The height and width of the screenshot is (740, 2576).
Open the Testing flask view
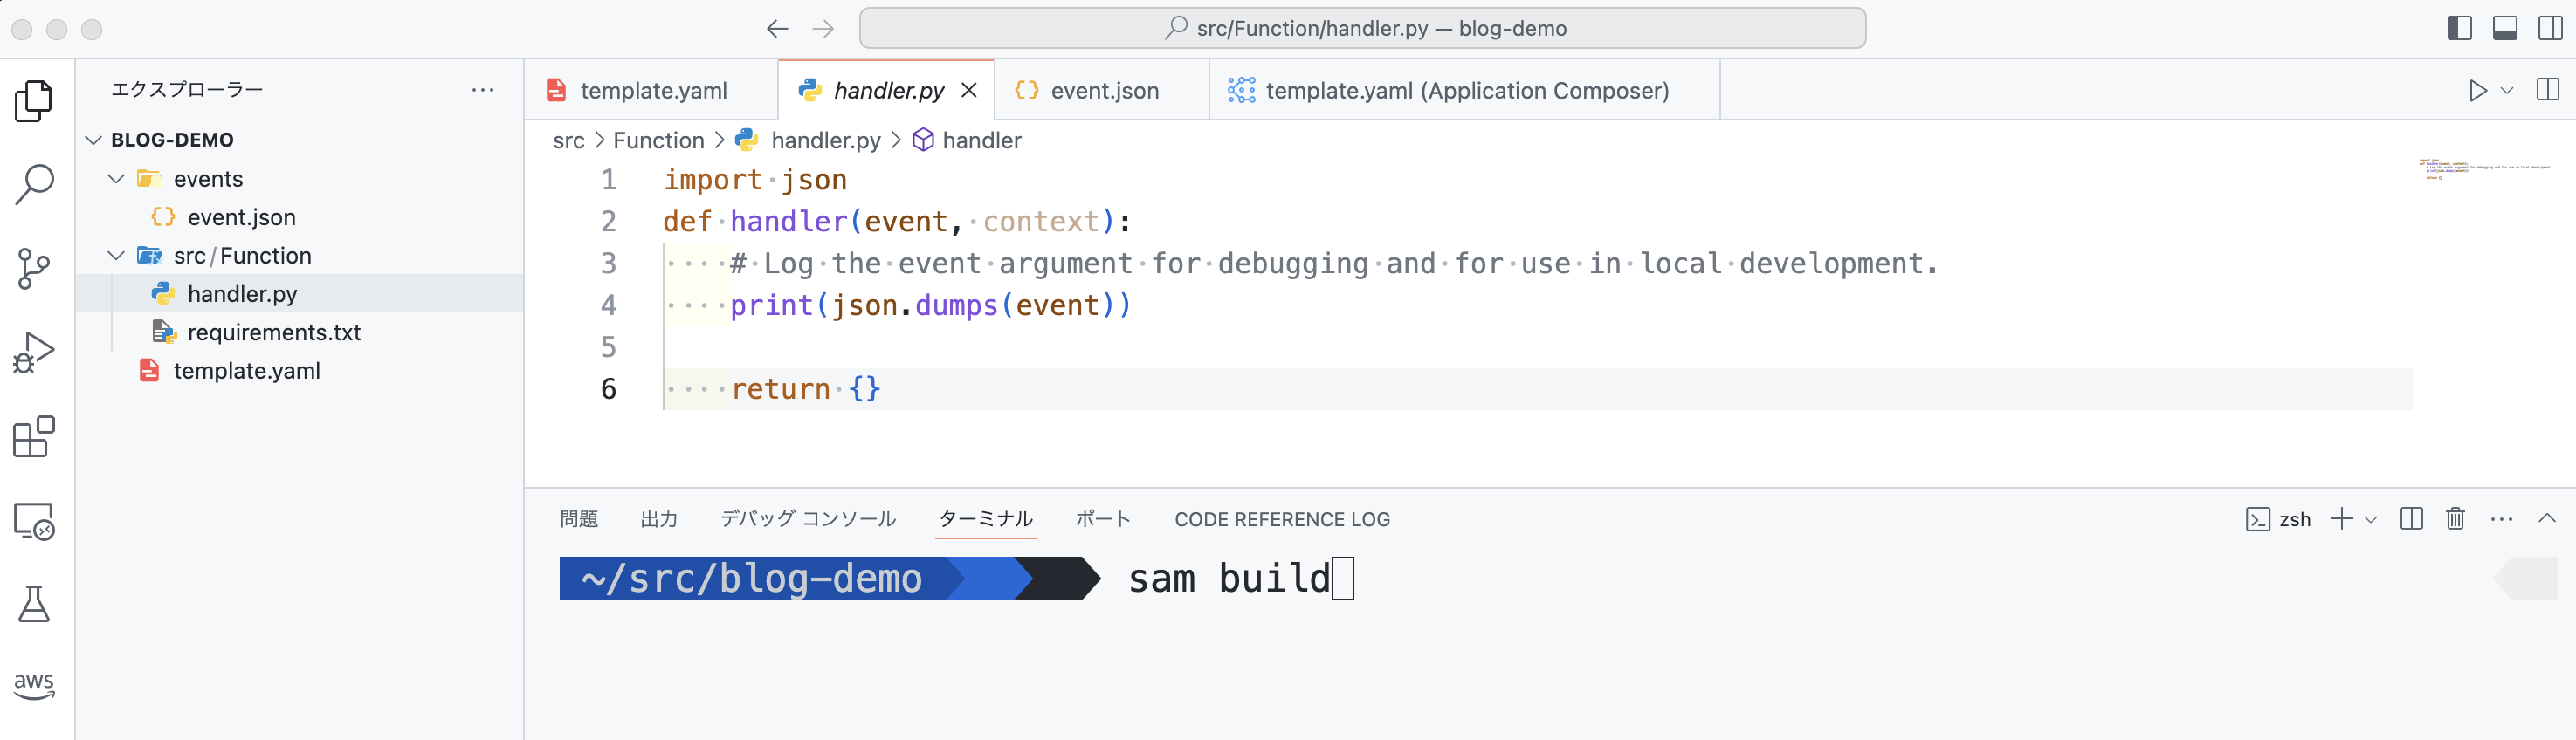[x=34, y=604]
